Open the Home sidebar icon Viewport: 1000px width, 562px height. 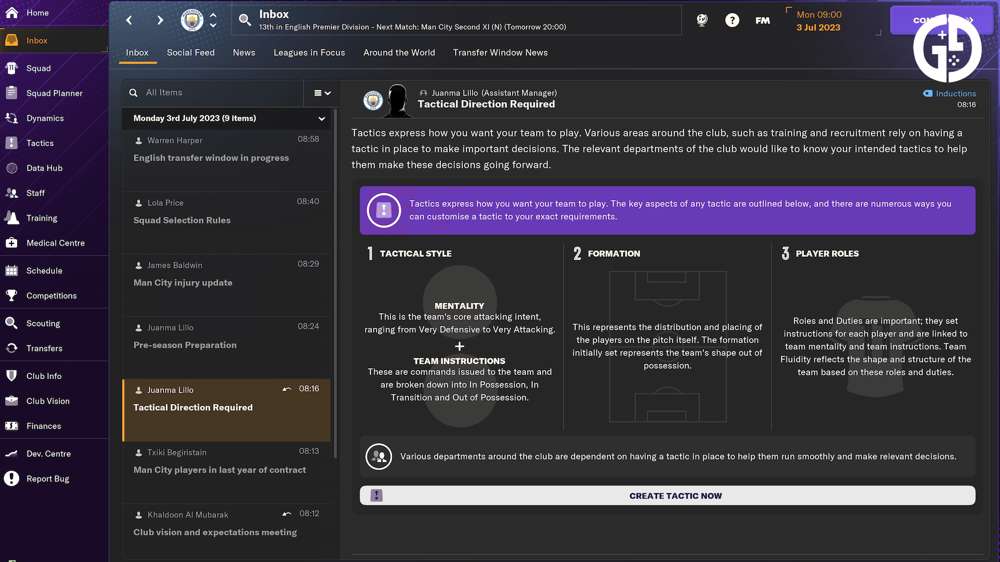click(11, 12)
